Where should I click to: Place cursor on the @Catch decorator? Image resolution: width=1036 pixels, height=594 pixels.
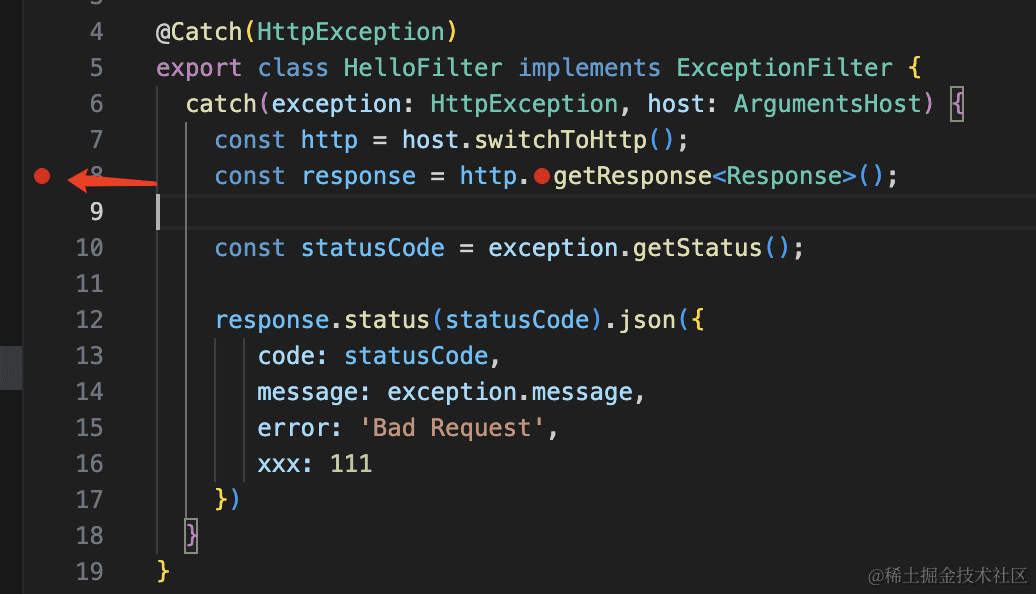pyautogui.click(x=199, y=32)
